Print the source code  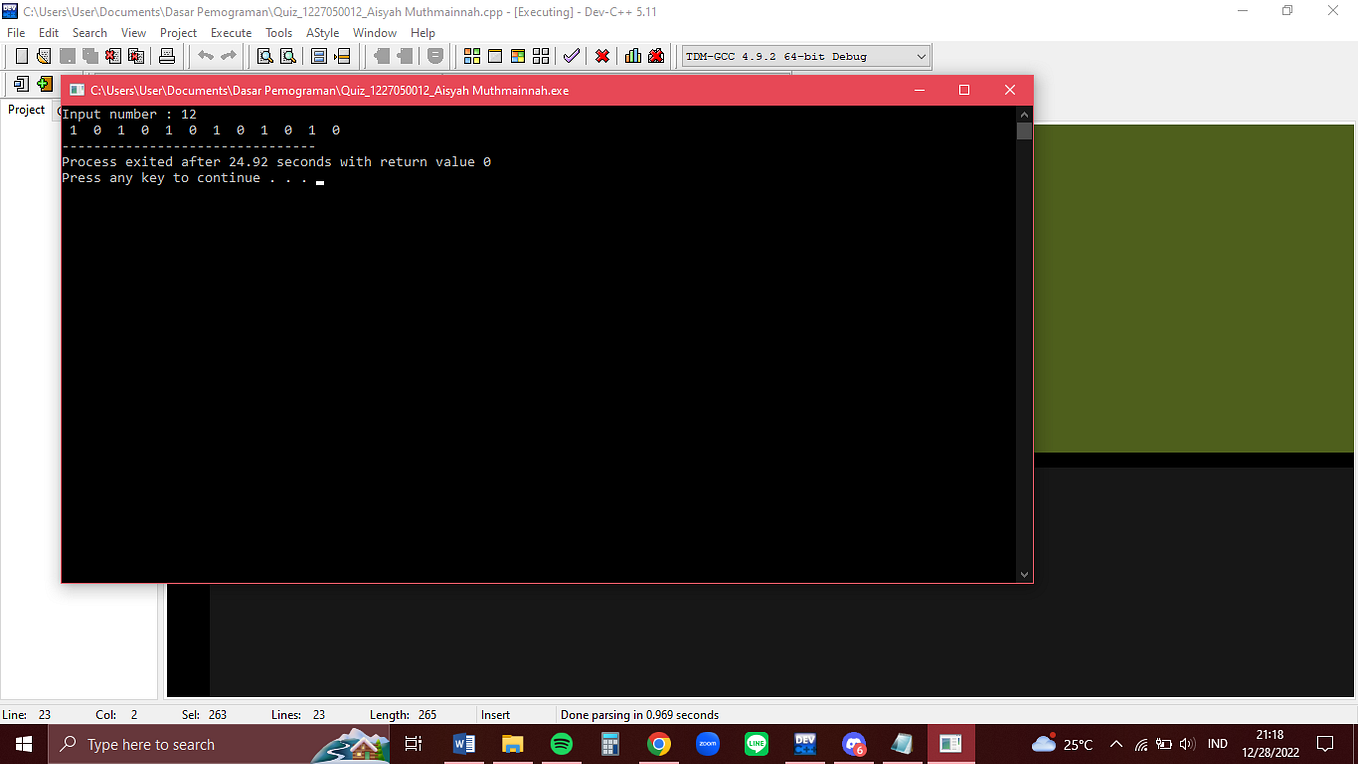tap(166, 56)
